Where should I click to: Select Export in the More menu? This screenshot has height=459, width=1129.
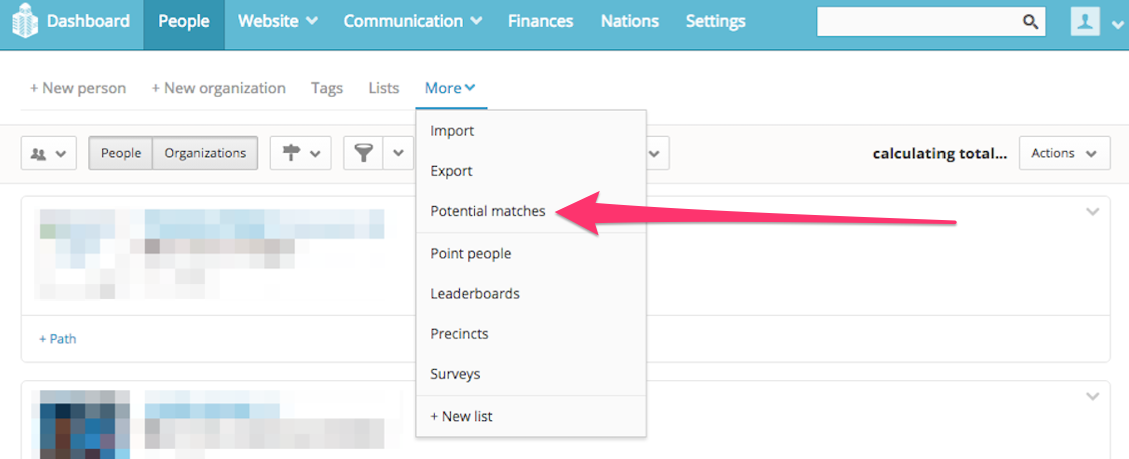coord(451,171)
